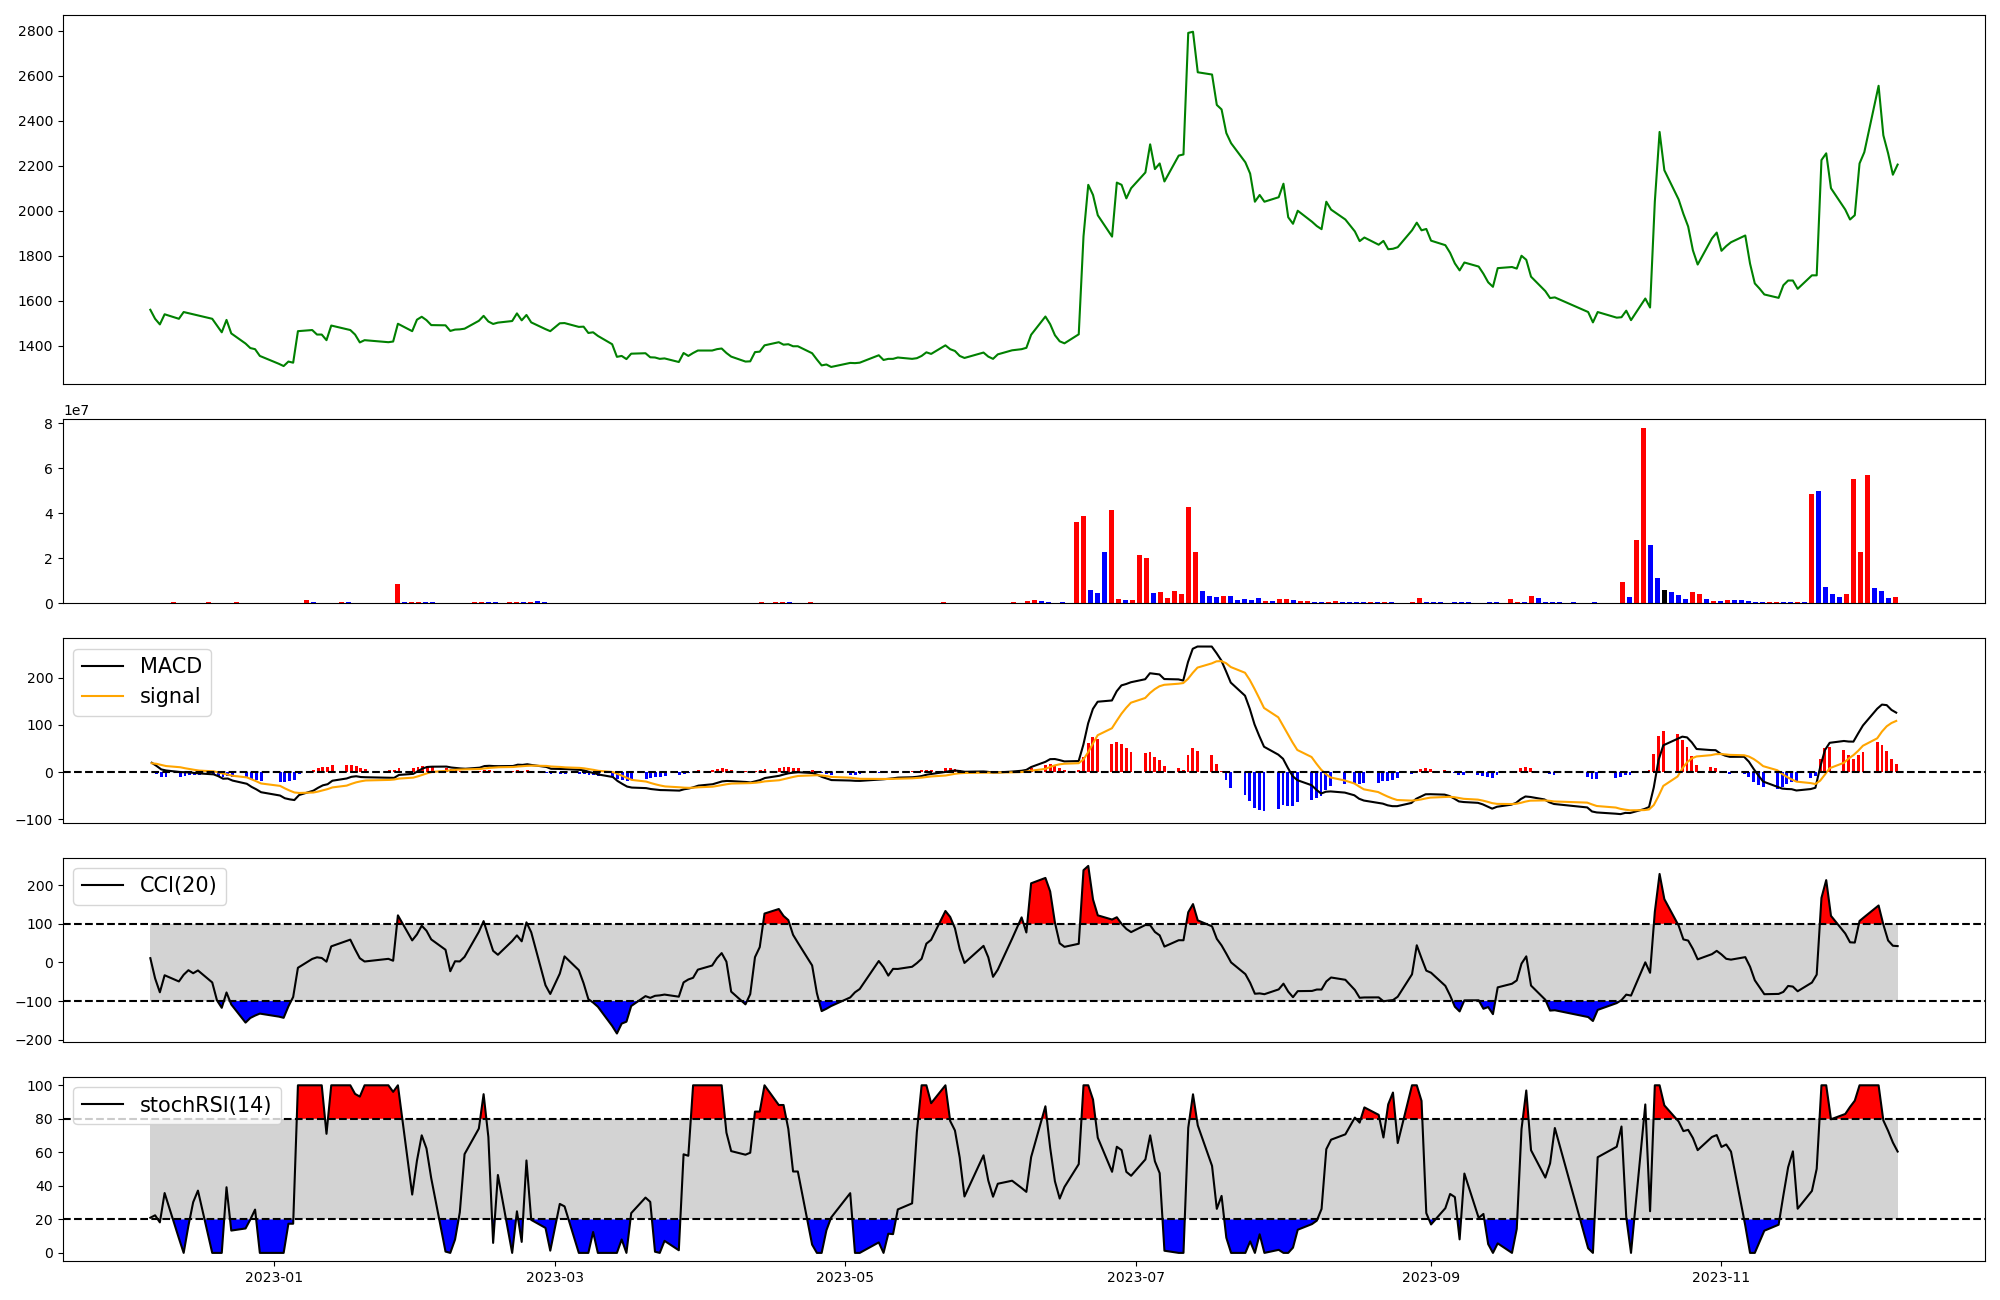Click the CCI(20) legend label
This screenshot has height=1300, width=2000.
point(177,885)
